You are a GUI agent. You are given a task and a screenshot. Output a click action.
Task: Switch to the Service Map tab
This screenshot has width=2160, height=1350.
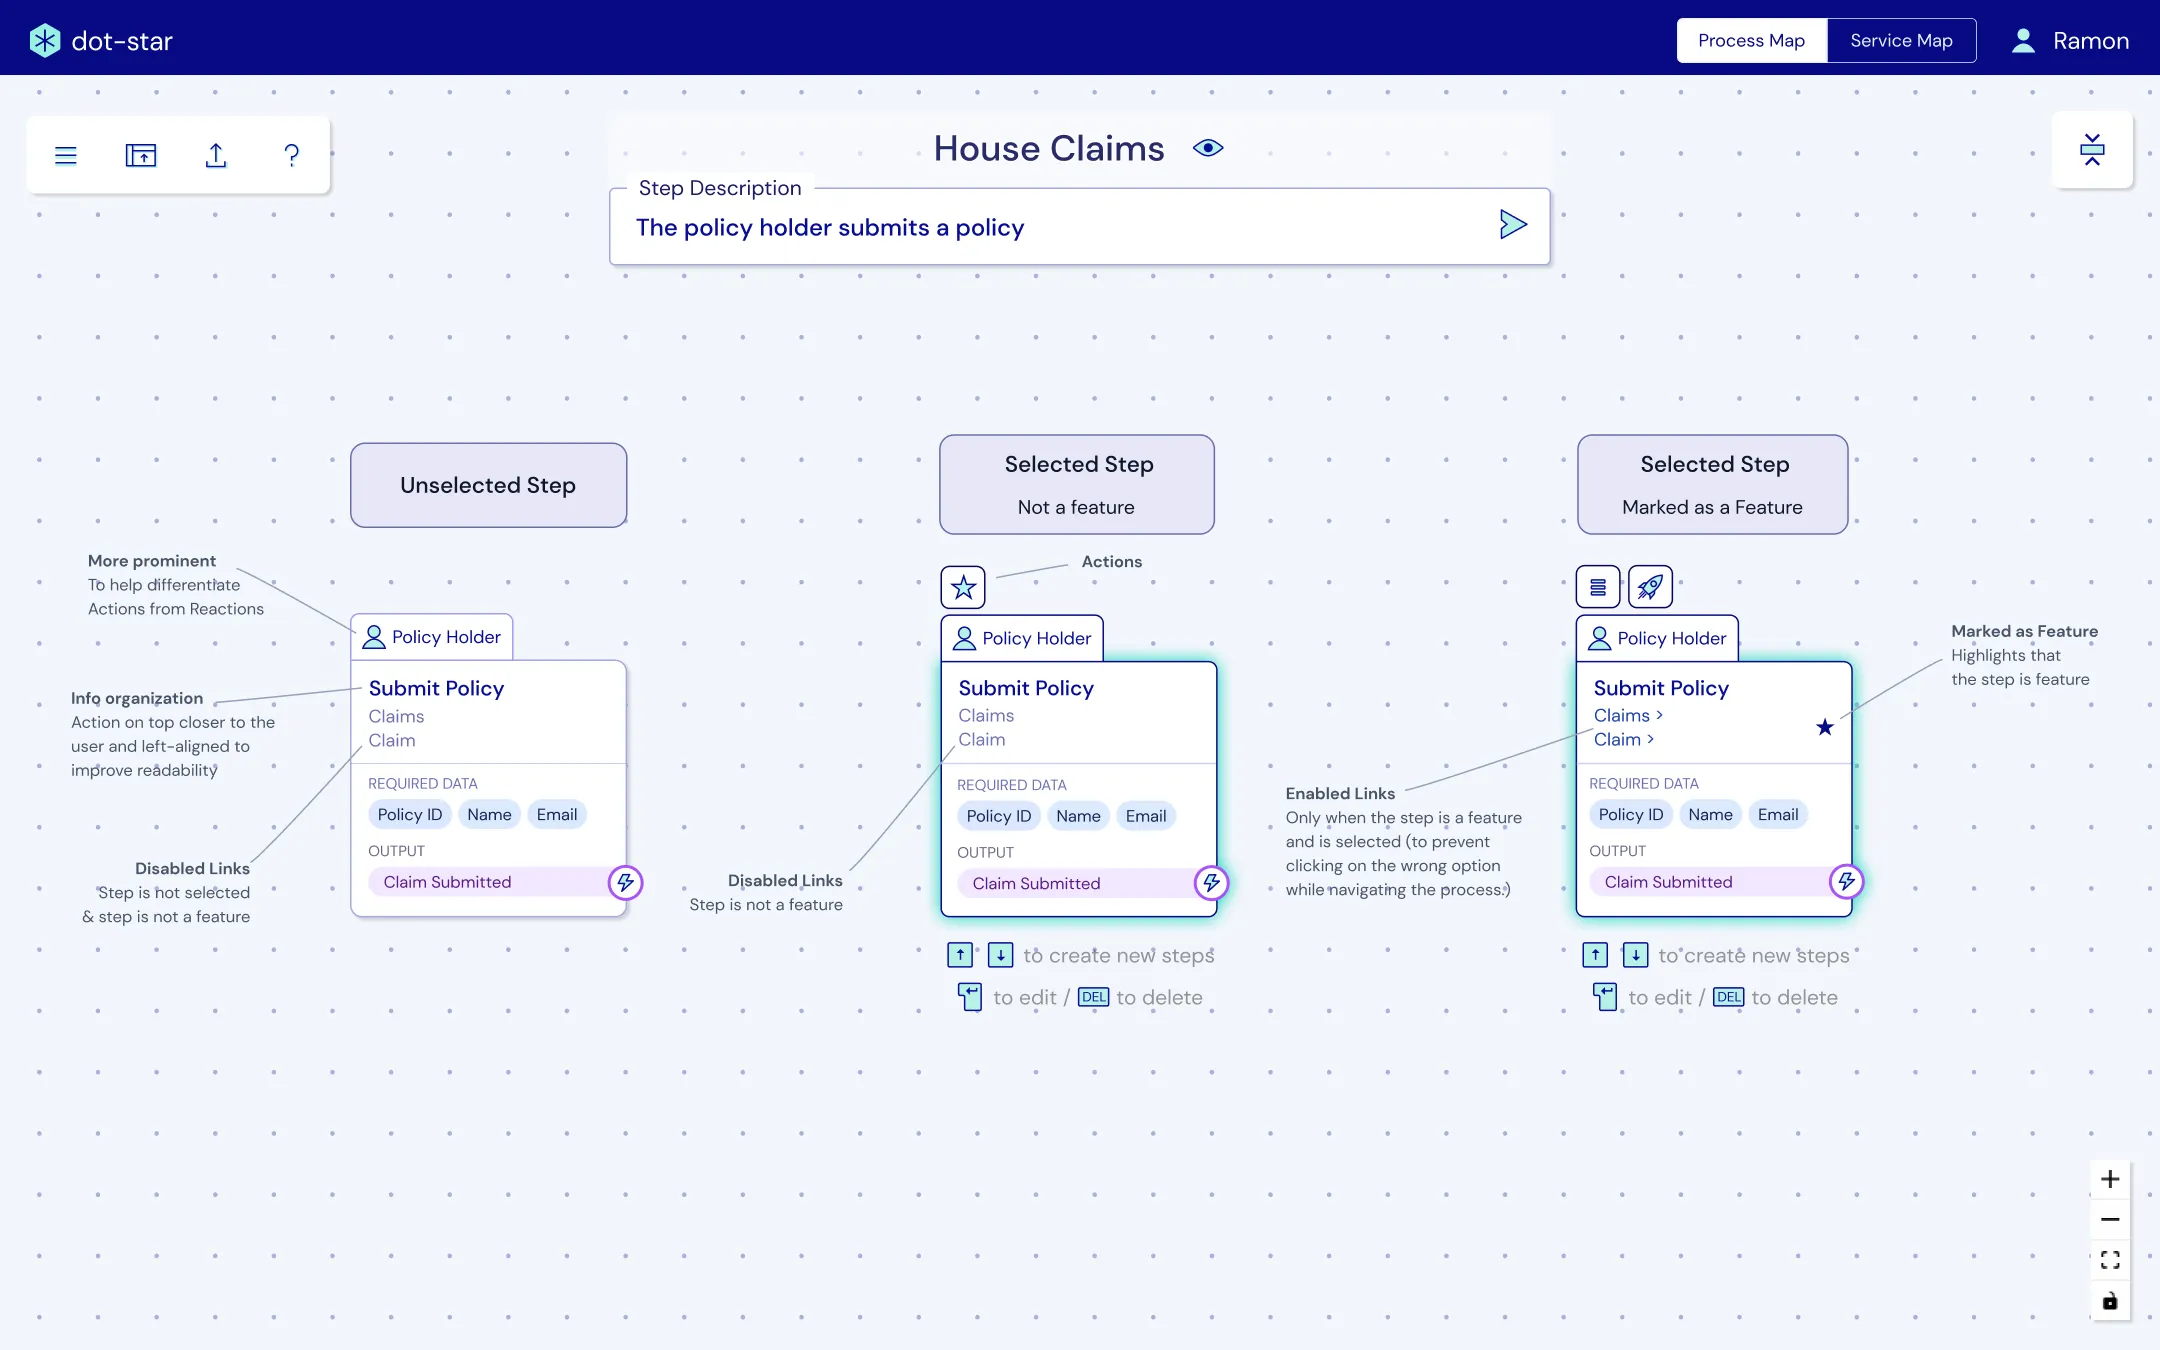pyautogui.click(x=1901, y=41)
